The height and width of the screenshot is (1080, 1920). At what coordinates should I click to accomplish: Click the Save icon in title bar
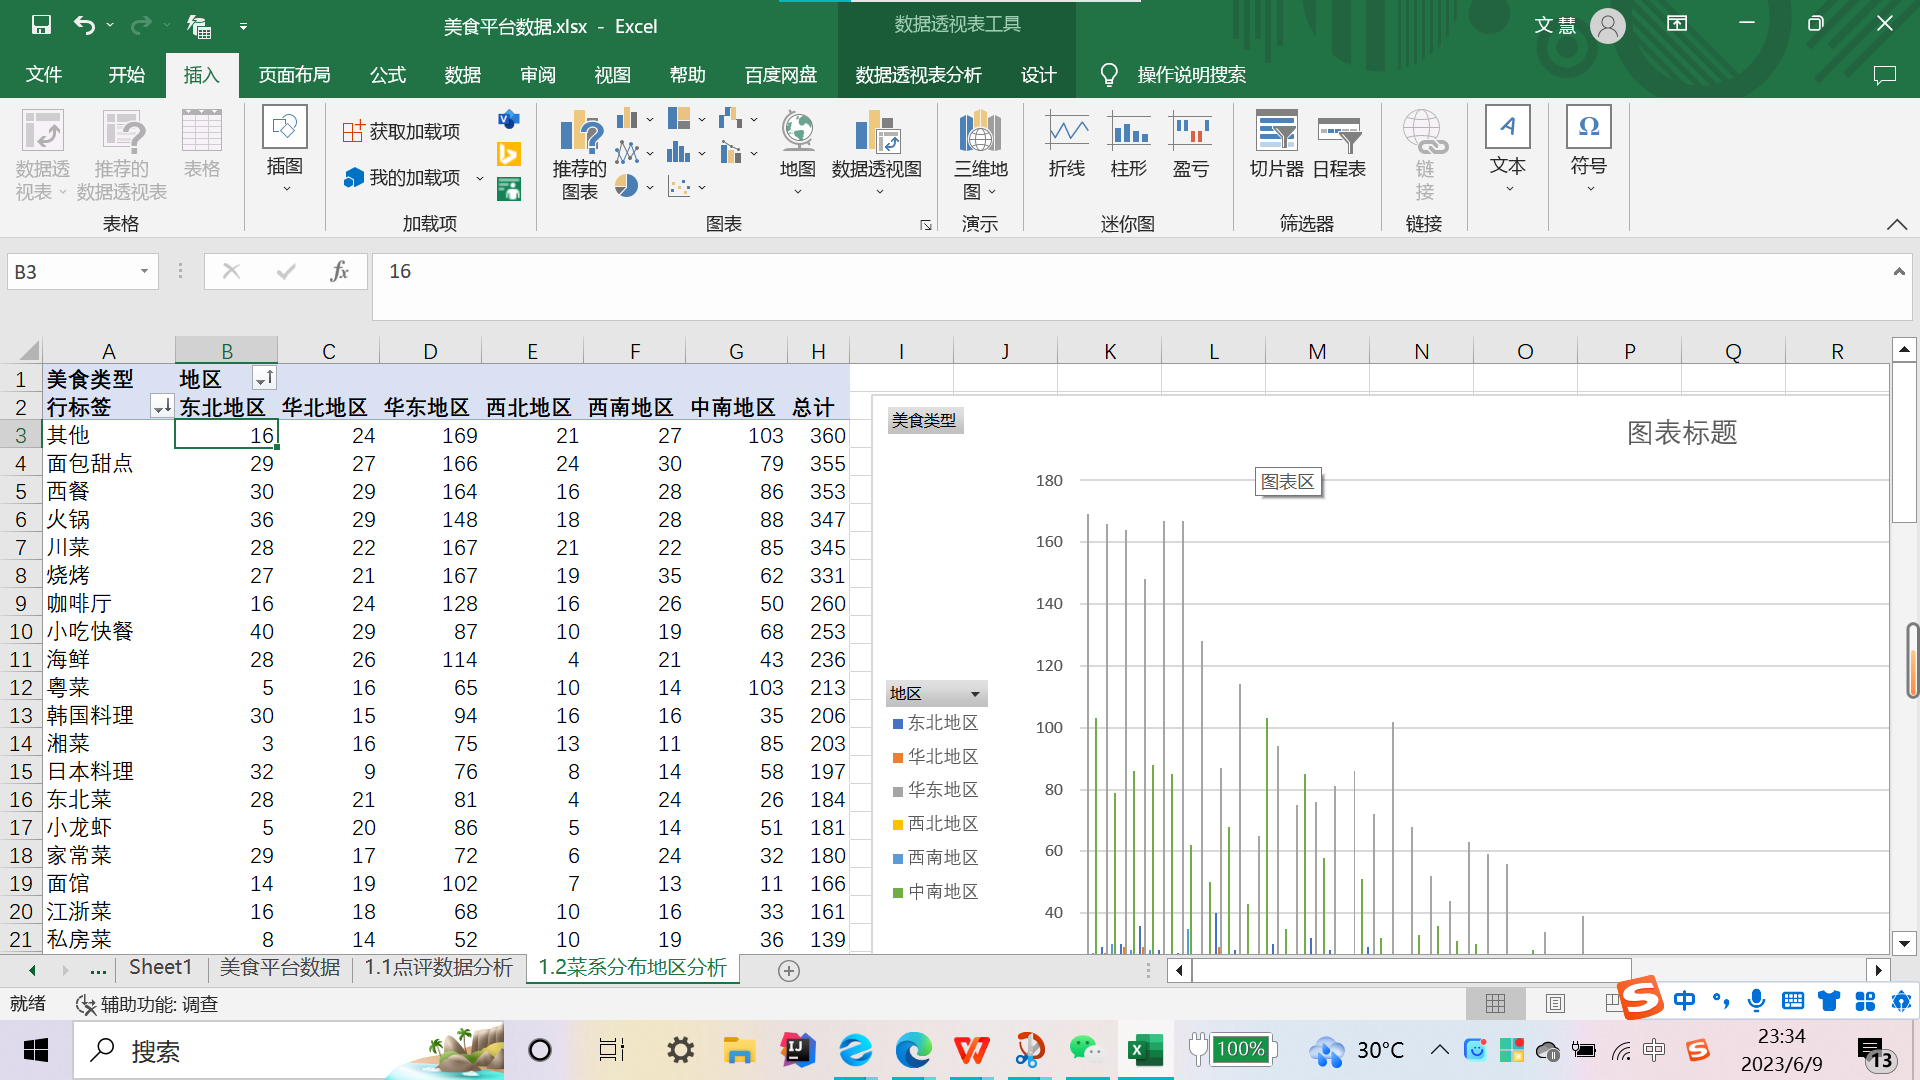click(x=41, y=26)
